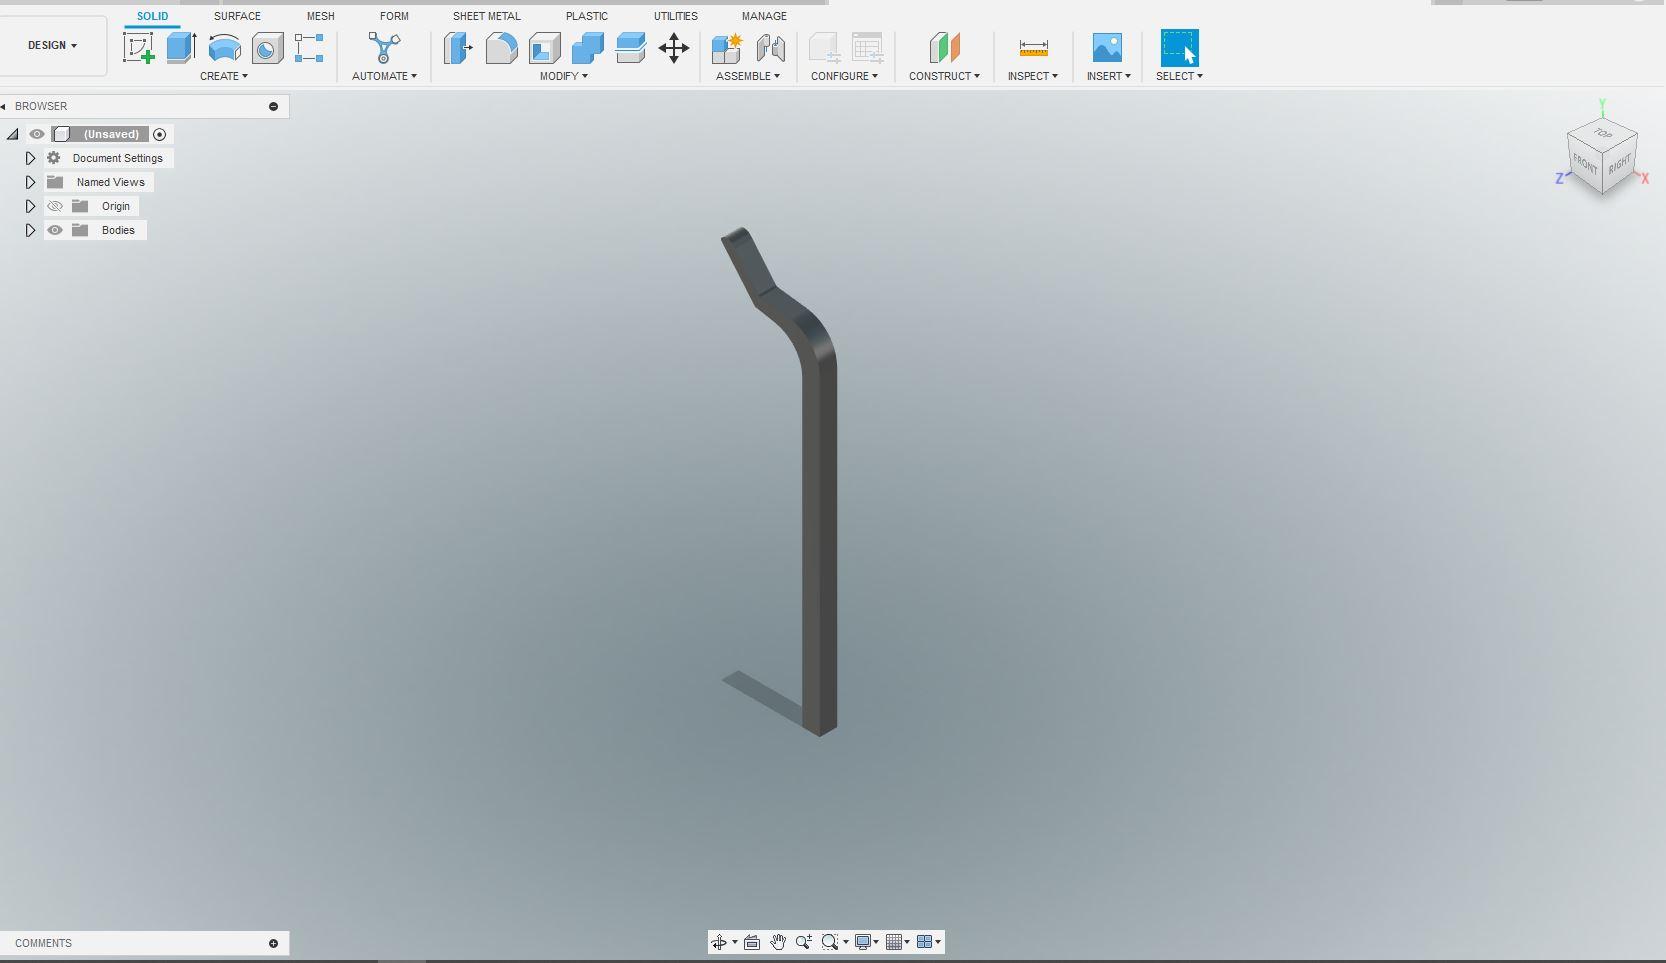The height and width of the screenshot is (963, 1666).
Task: Choose the Revolve tool
Action: coord(224,48)
